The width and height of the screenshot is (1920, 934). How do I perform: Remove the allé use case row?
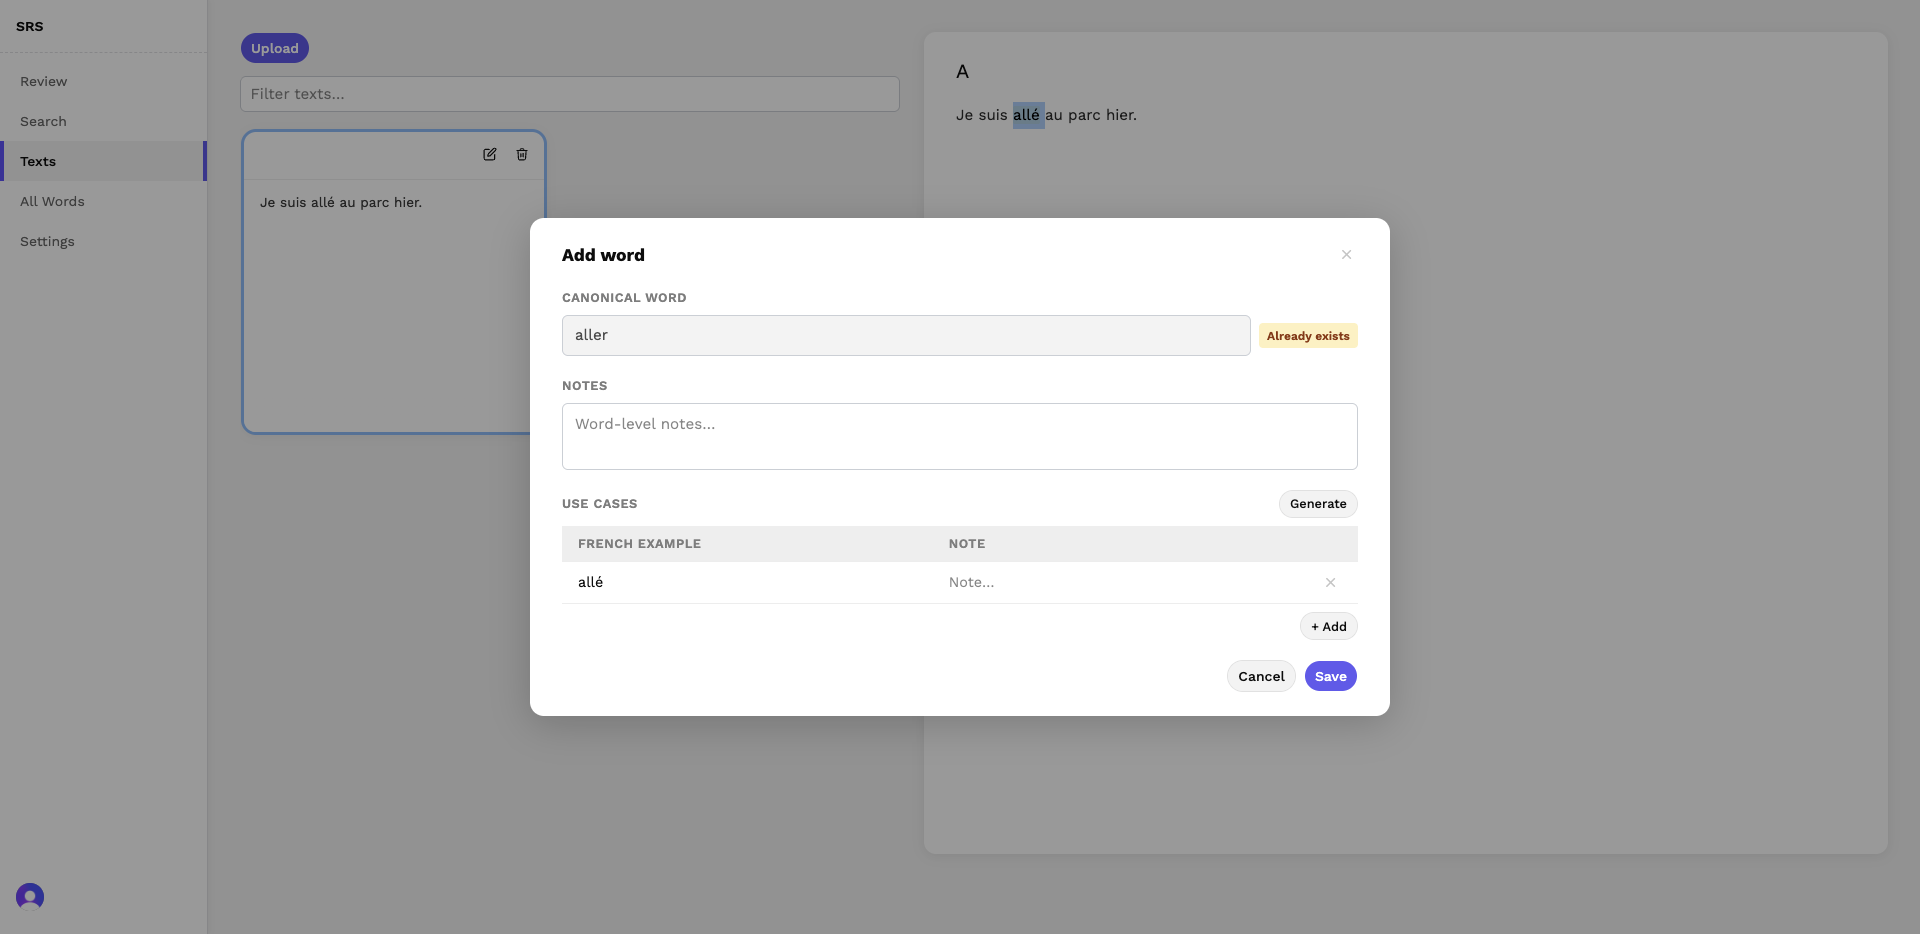coord(1330,582)
